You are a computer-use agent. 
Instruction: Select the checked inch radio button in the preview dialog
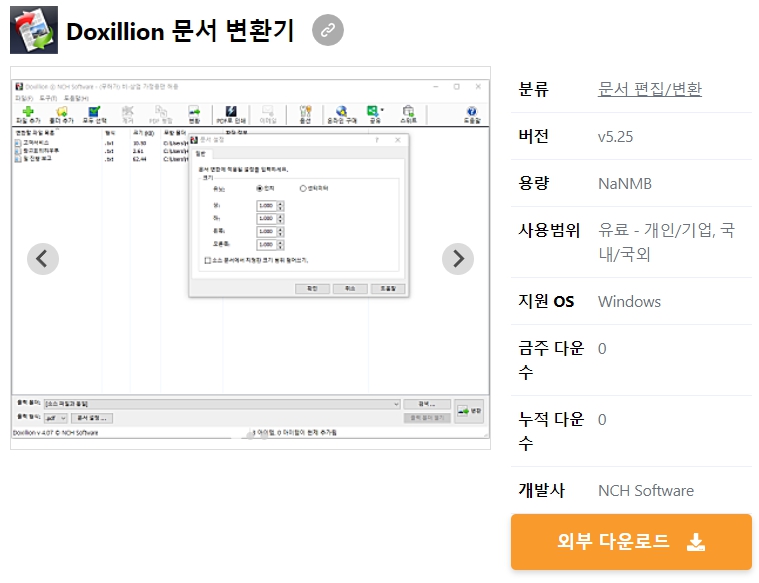[259, 188]
